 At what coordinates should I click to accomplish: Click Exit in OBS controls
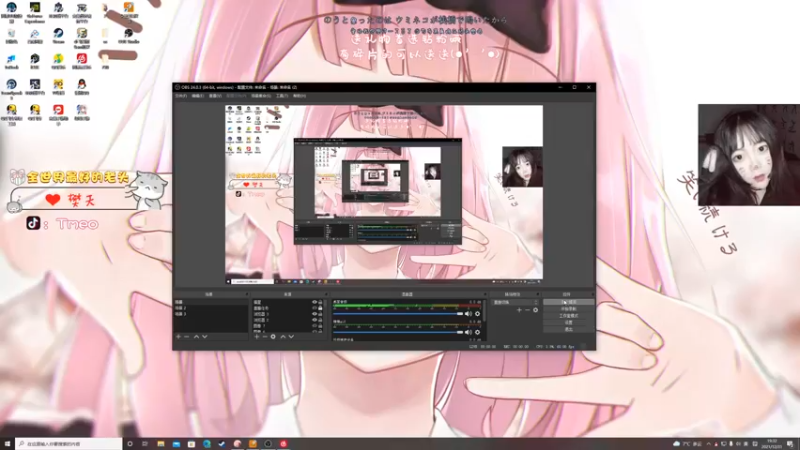pos(568,329)
